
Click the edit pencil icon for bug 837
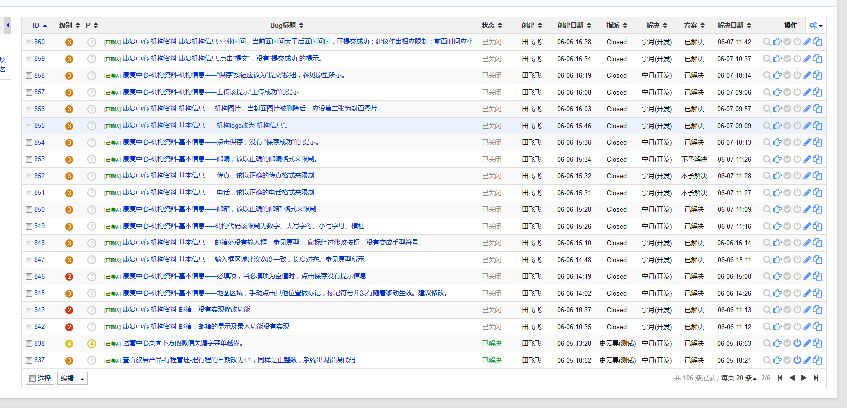pos(808,360)
